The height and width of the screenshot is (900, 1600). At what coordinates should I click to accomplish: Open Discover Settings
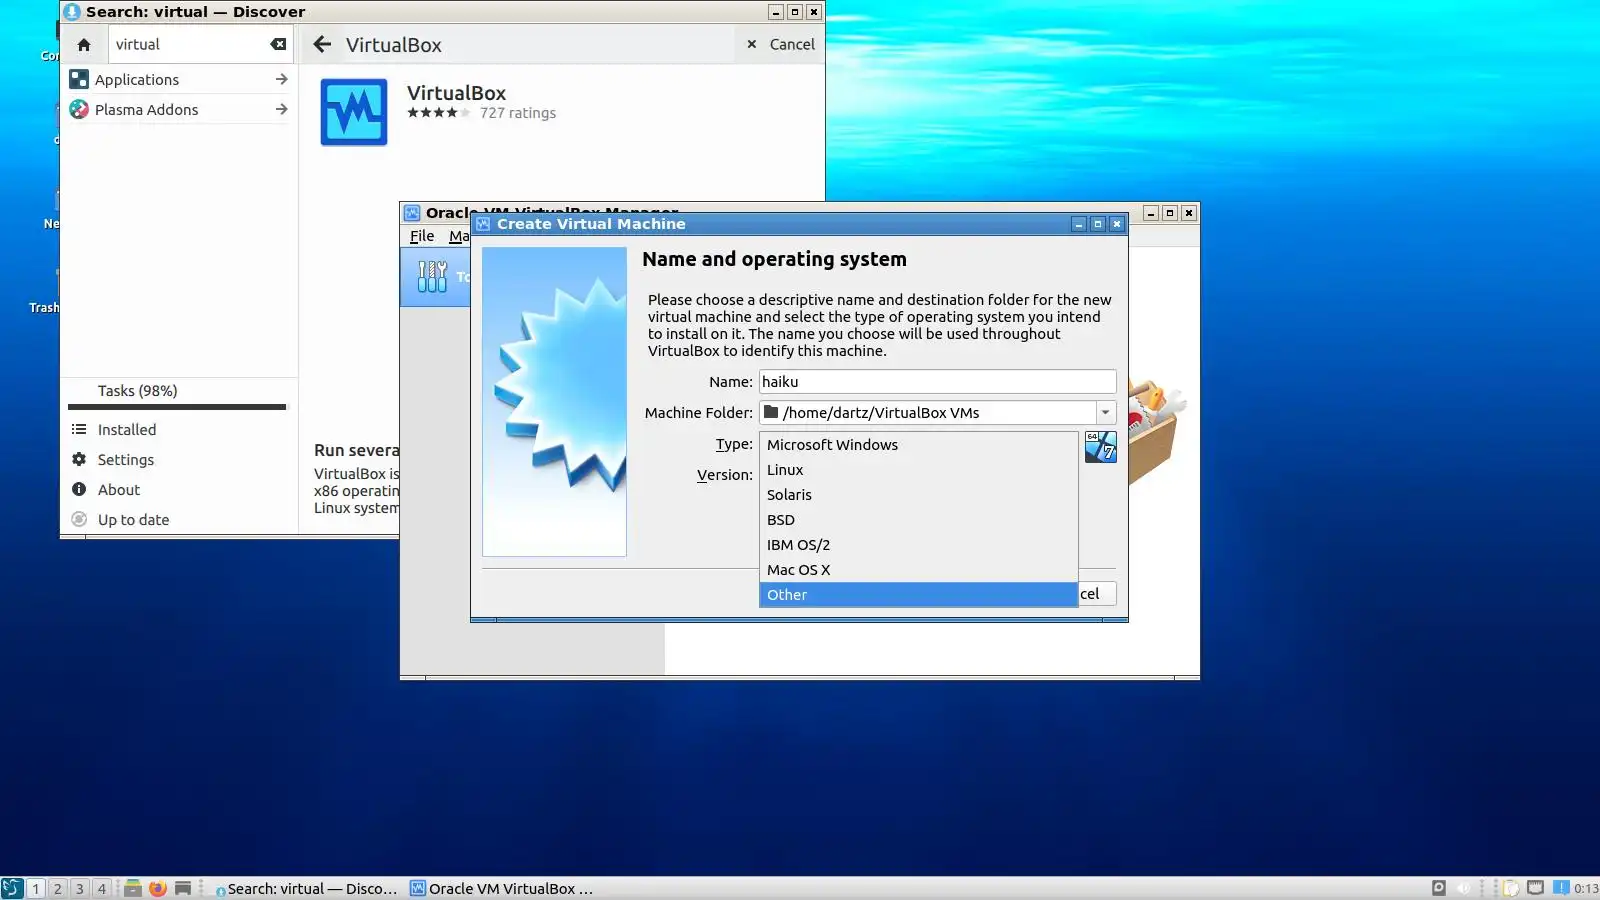[126, 460]
